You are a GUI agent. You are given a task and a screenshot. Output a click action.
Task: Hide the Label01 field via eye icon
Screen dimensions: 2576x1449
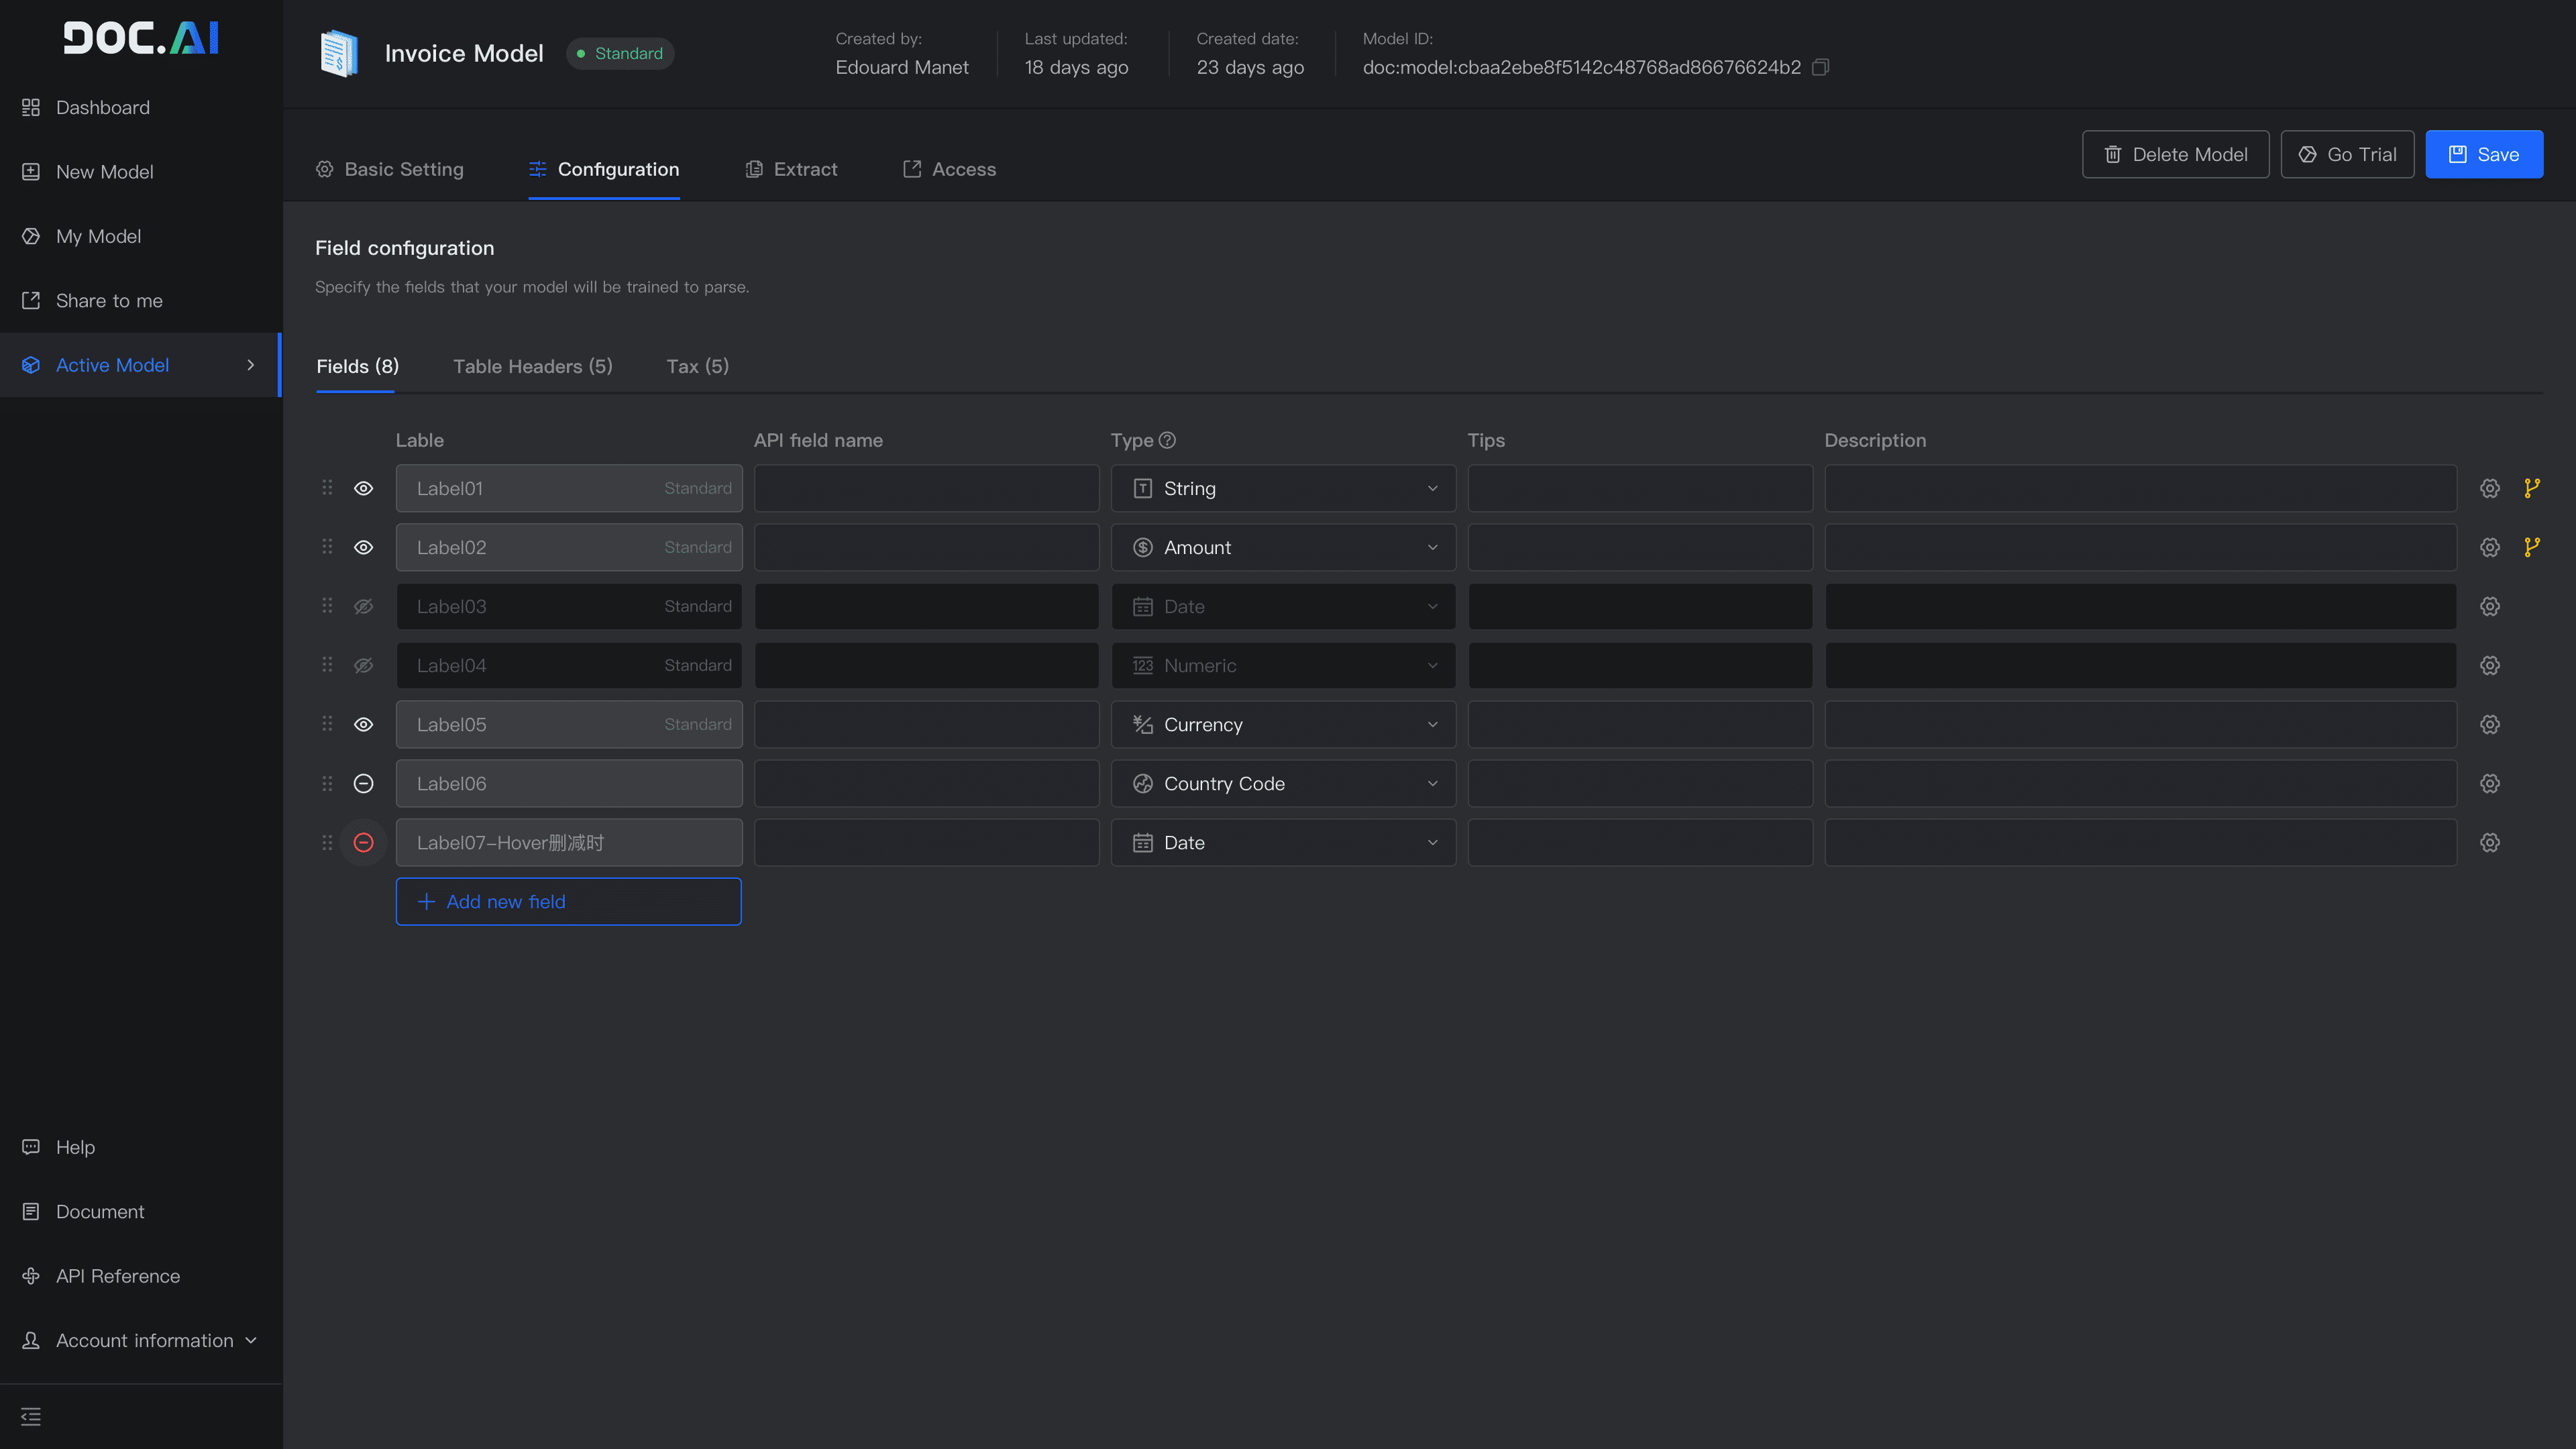(363, 488)
